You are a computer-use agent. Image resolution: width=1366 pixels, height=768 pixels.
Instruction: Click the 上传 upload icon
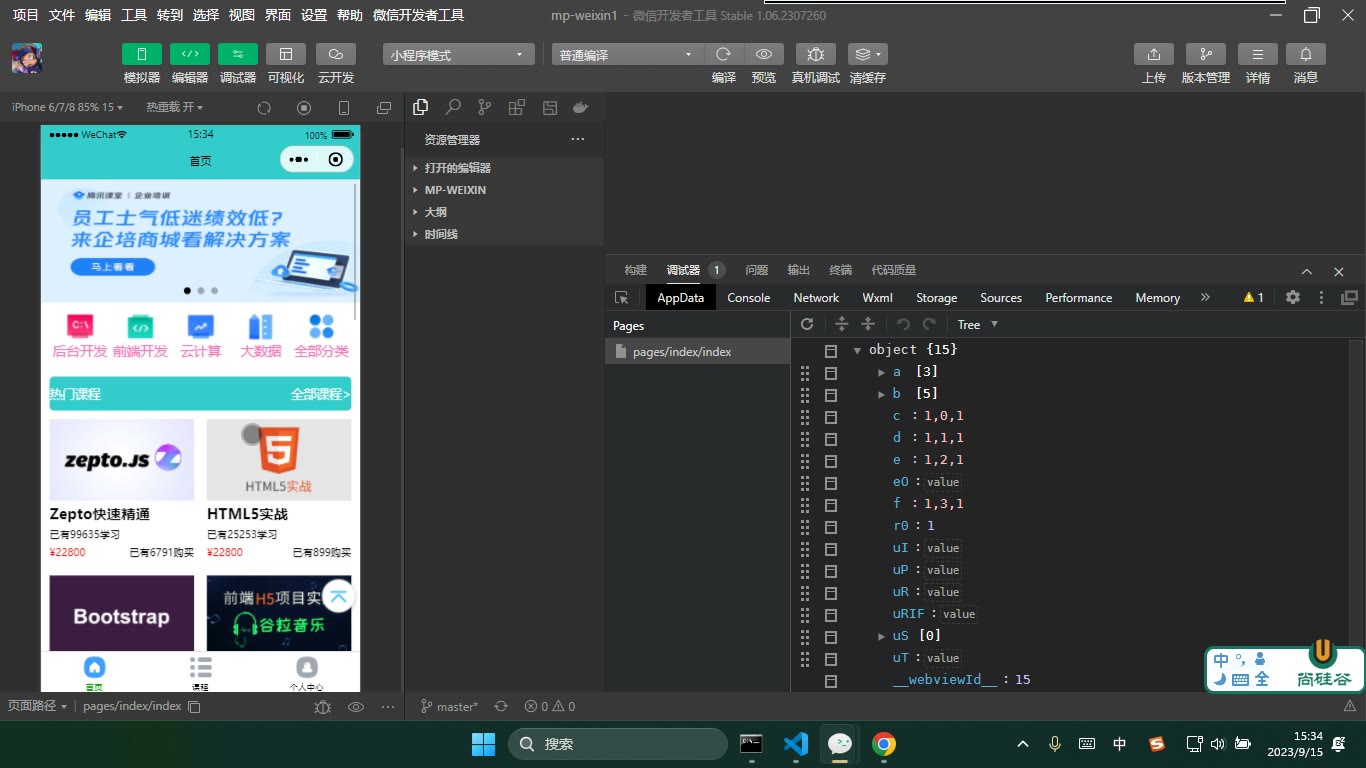pos(1154,54)
